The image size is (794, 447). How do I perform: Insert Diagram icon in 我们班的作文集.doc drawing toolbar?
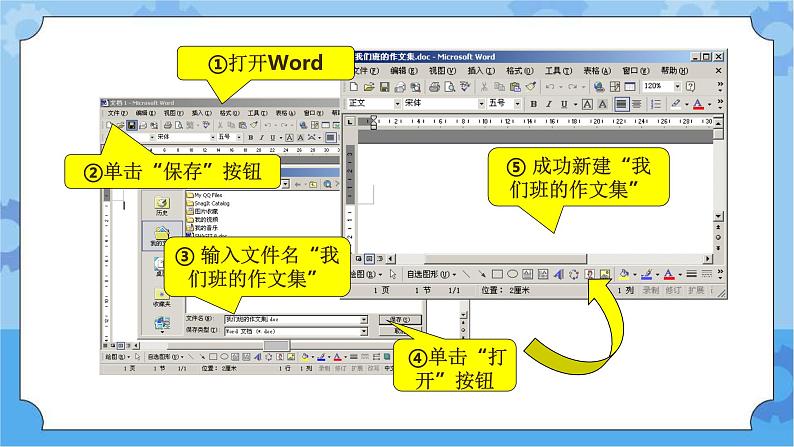[574, 274]
